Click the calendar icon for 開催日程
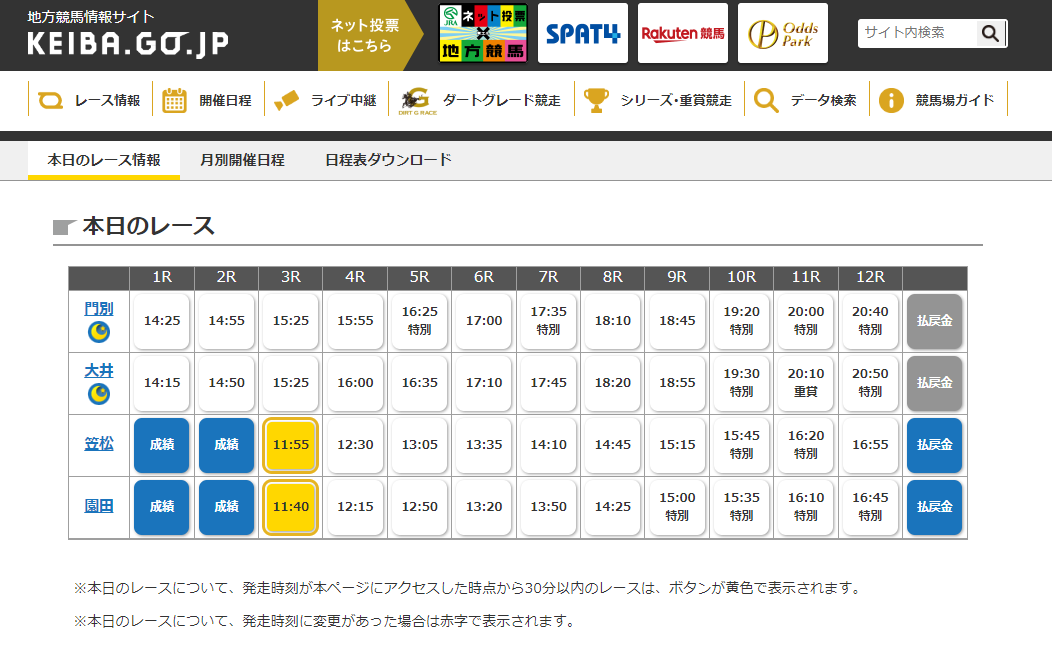The image size is (1052, 657). coord(175,100)
